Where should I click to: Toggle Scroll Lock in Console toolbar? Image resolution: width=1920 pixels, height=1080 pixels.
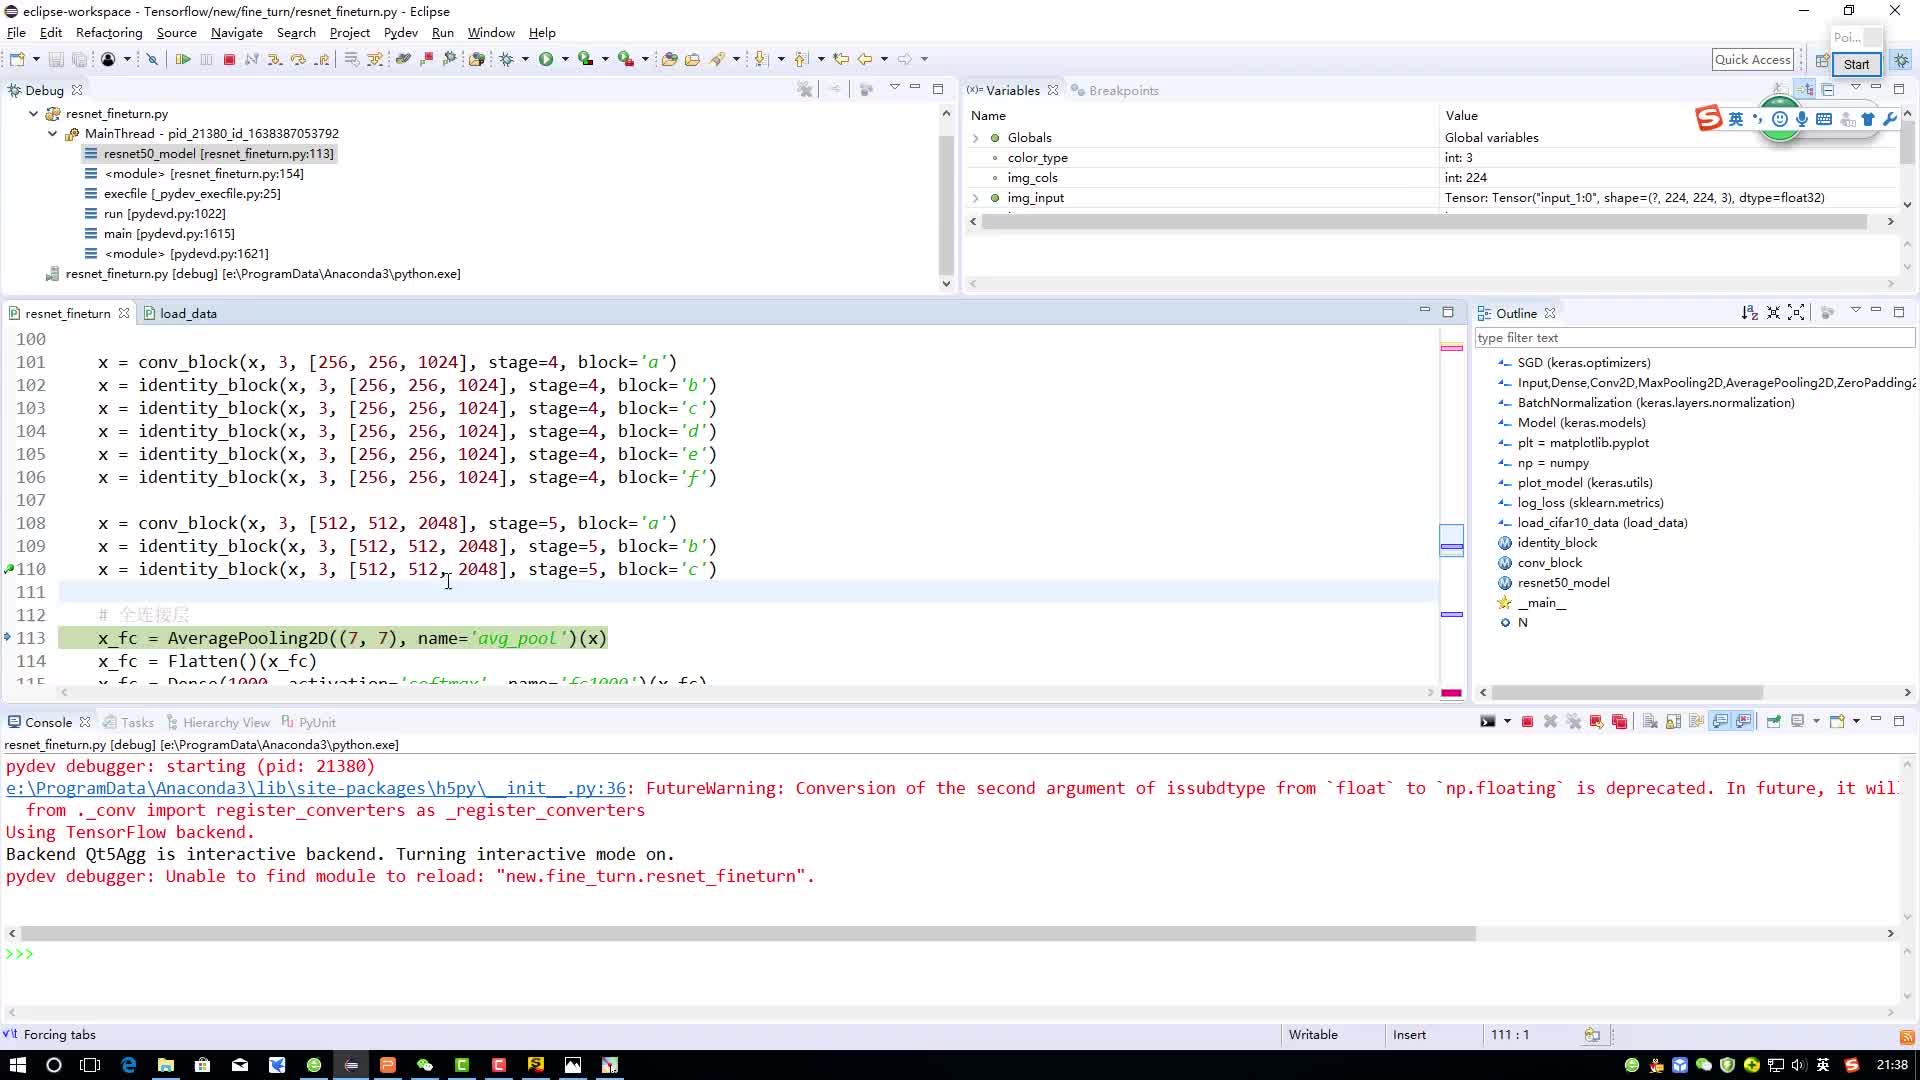pyautogui.click(x=1673, y=722)
